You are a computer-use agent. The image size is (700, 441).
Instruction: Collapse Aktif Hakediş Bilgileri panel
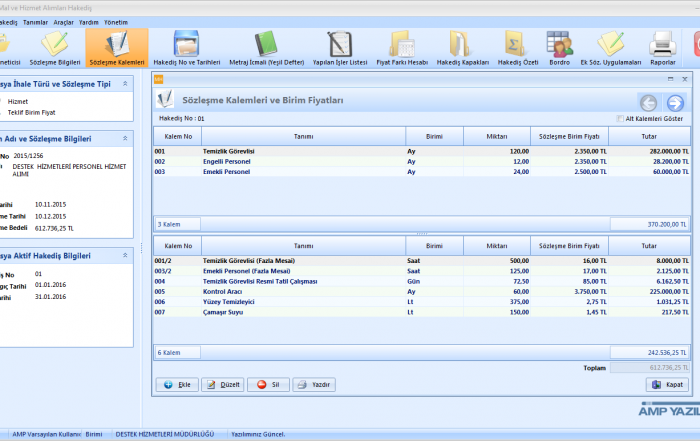click(125, 255)
